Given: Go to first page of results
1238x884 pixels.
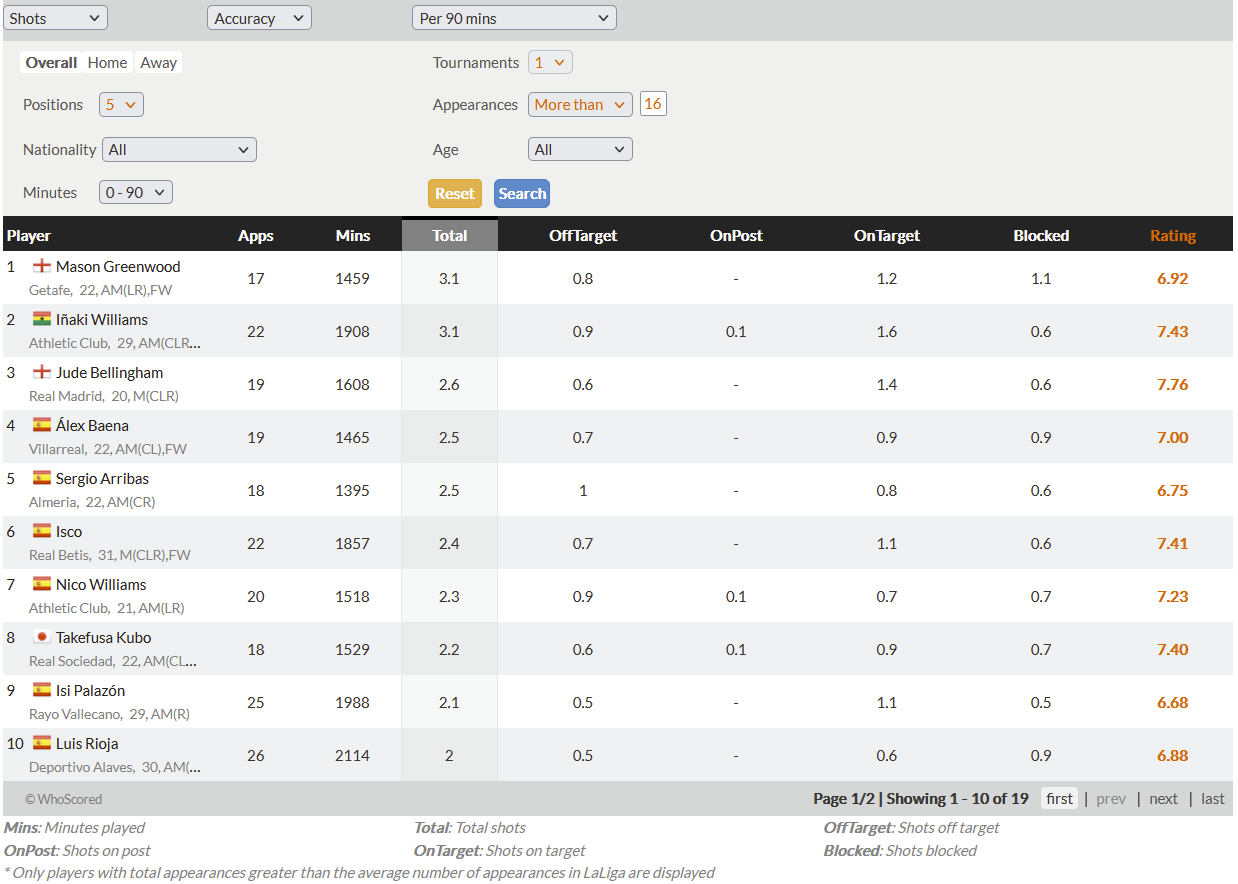Looking at the screenshot, I should 1060,799.
